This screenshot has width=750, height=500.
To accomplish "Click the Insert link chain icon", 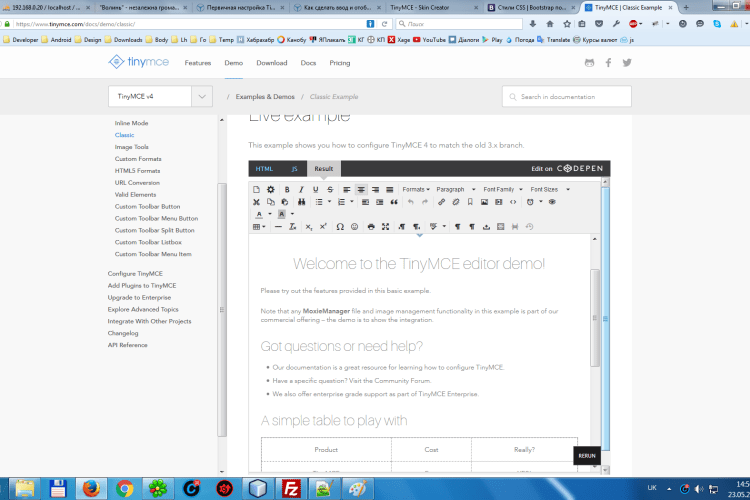I will pos(441,202).
